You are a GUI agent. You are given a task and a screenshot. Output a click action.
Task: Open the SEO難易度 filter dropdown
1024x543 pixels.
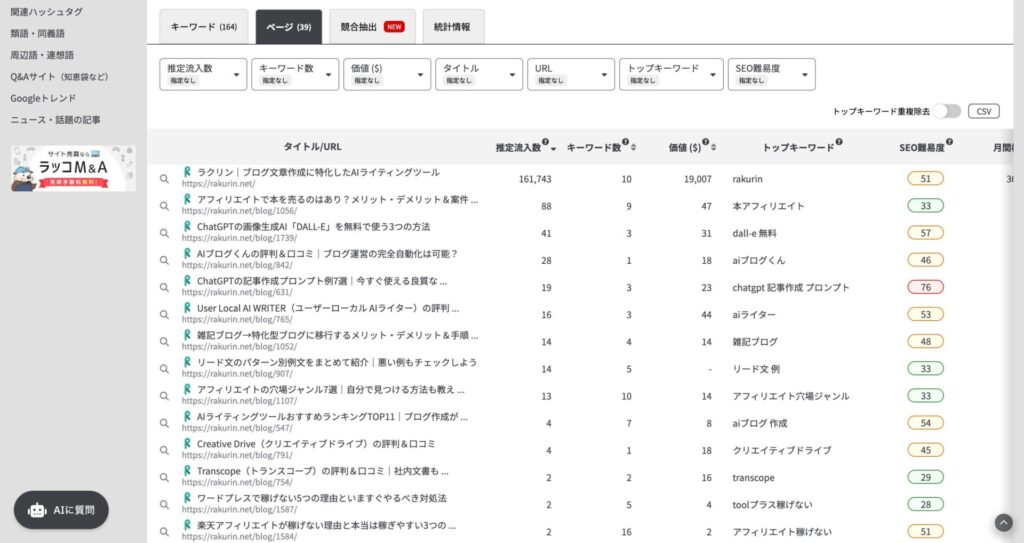point(772,74)
